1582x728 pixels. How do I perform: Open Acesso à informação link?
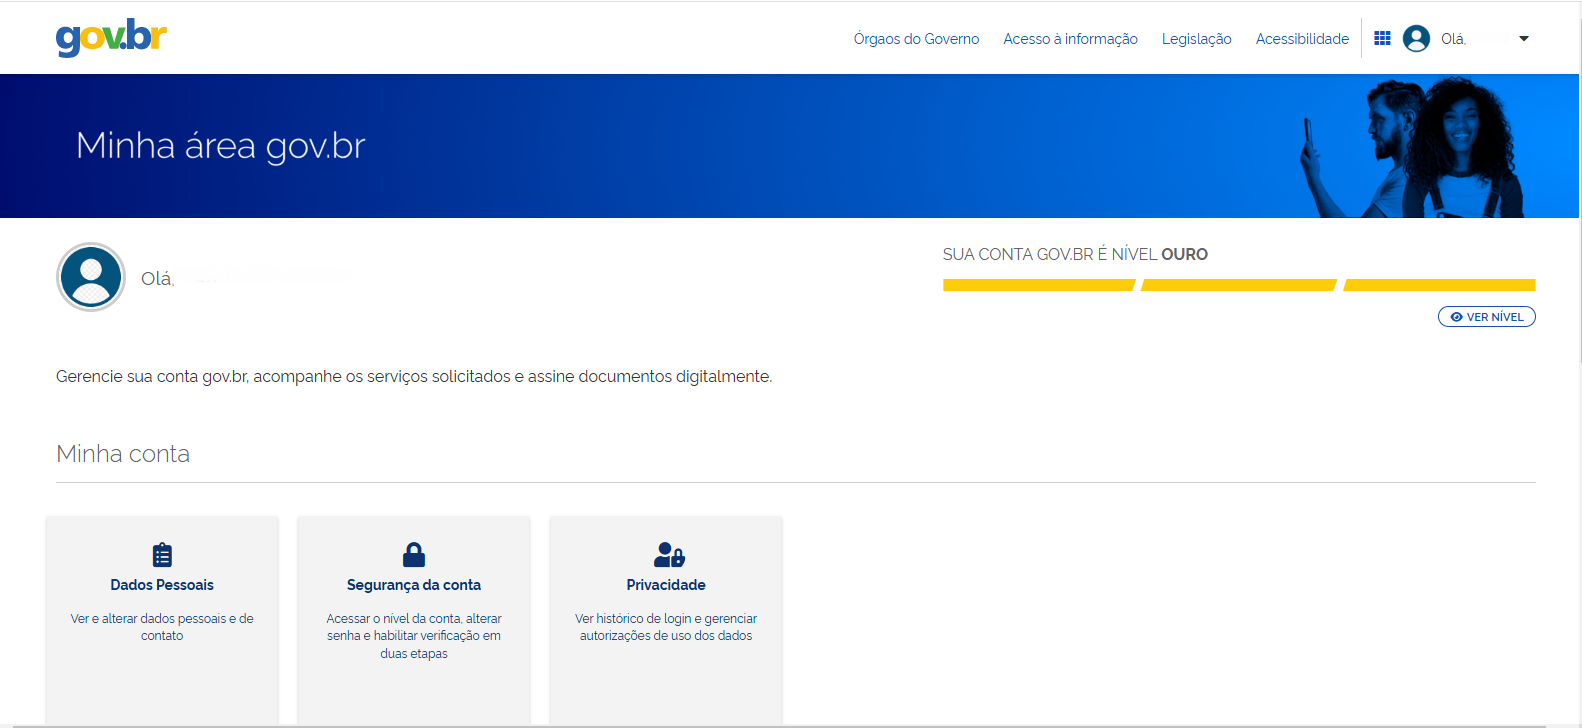pos(1070,39)
